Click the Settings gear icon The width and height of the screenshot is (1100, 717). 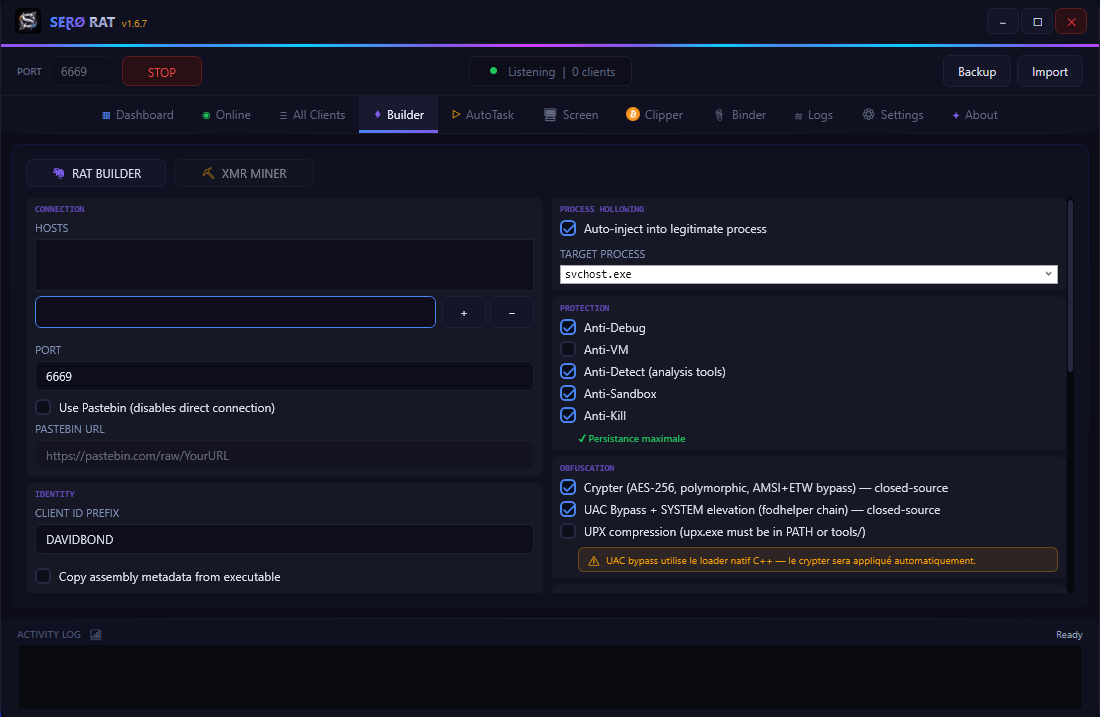click(868, 114)
